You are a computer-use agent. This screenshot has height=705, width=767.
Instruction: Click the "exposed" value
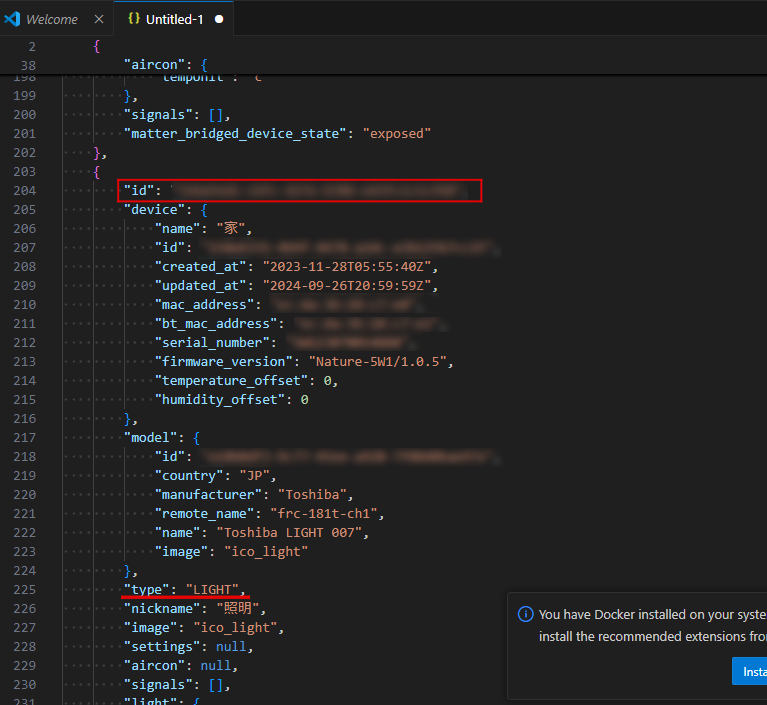(x=397, y=134)
